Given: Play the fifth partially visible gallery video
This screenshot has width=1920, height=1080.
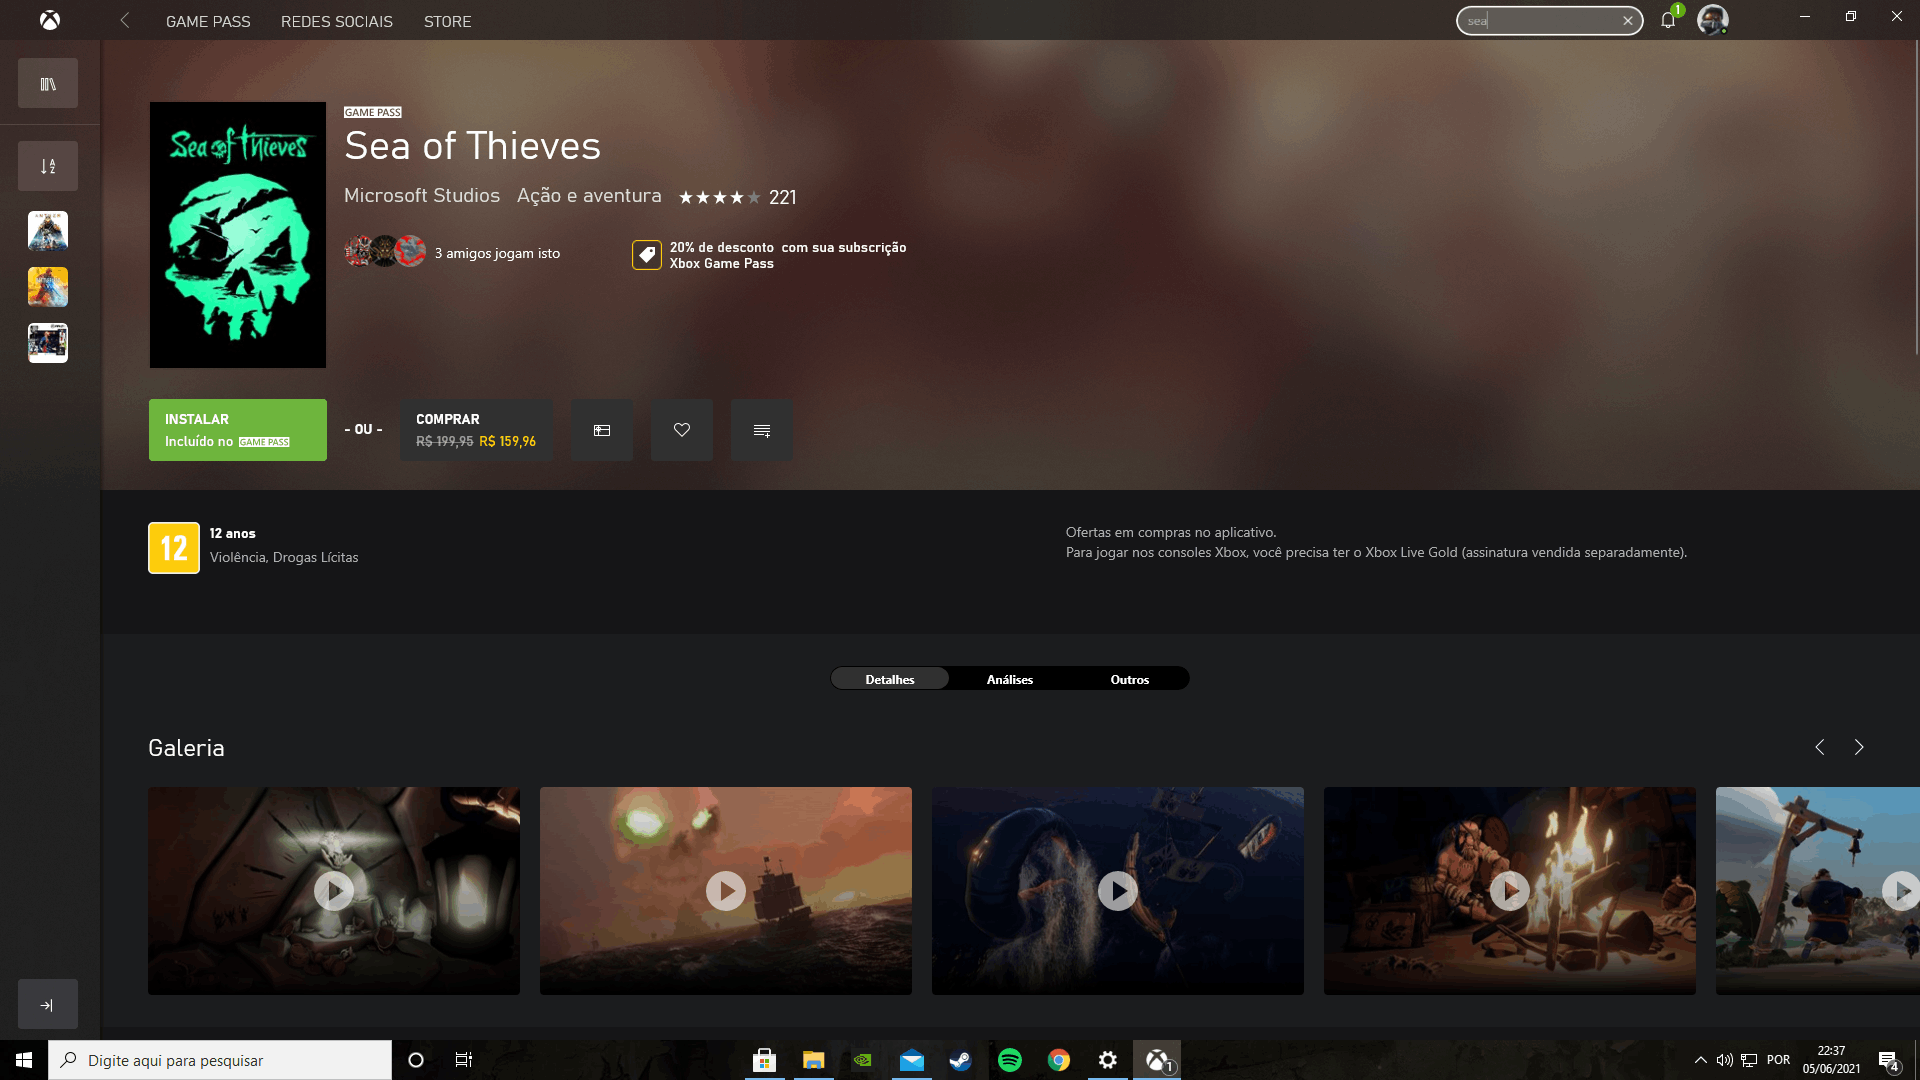Looking at the screenshot, I should pos(1818,890).
